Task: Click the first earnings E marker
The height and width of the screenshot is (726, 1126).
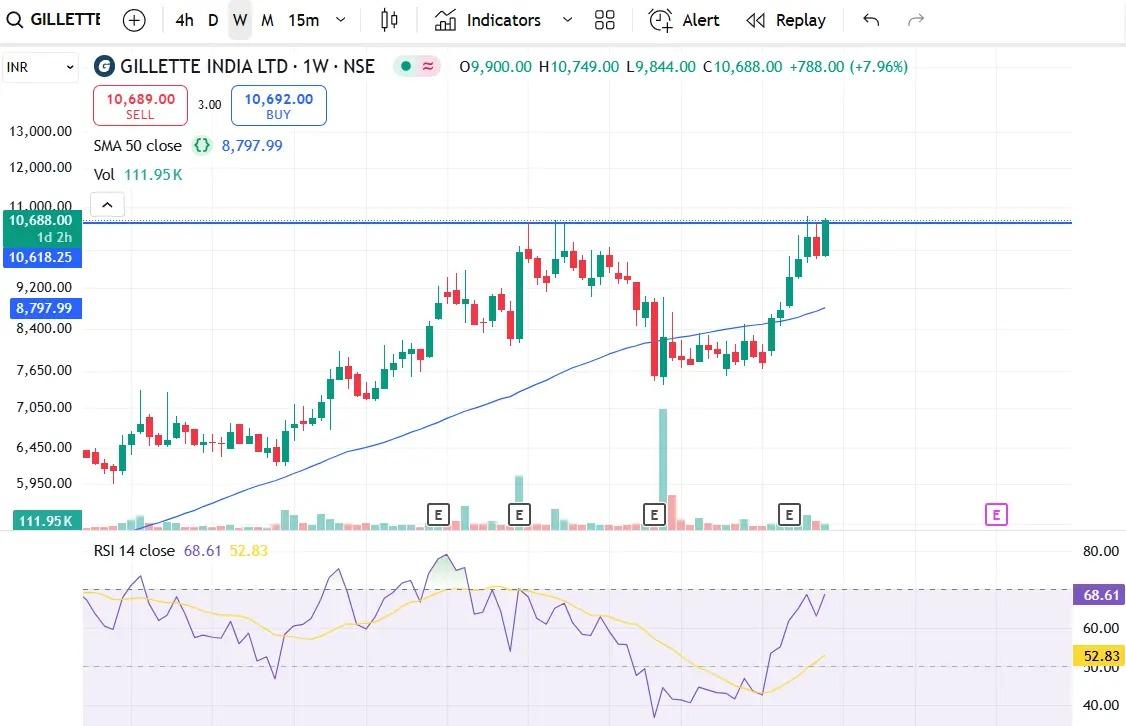Action: 438,514
